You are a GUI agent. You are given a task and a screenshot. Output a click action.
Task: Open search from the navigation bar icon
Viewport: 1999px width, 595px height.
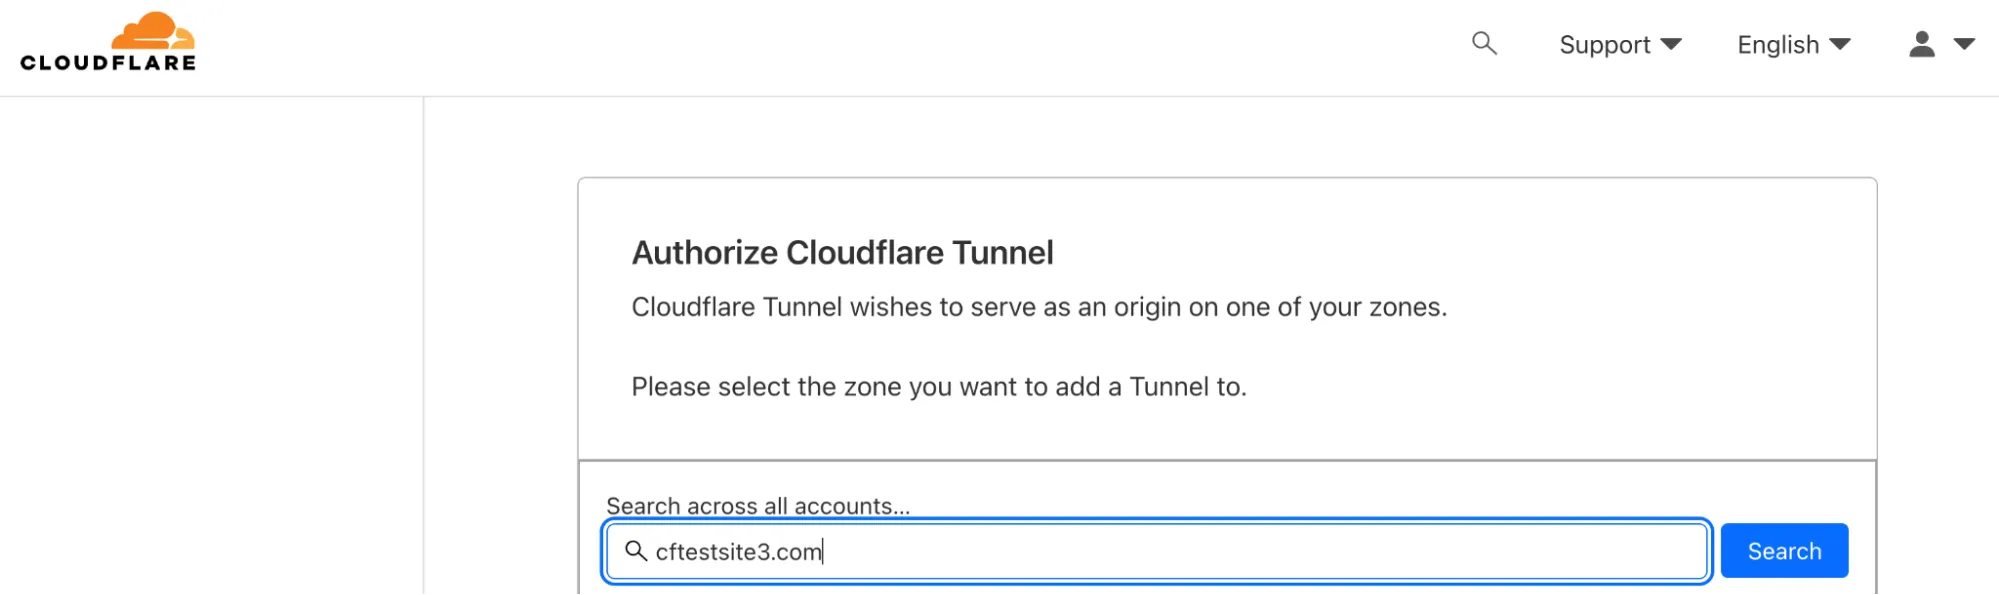(x=1483, y=44)
